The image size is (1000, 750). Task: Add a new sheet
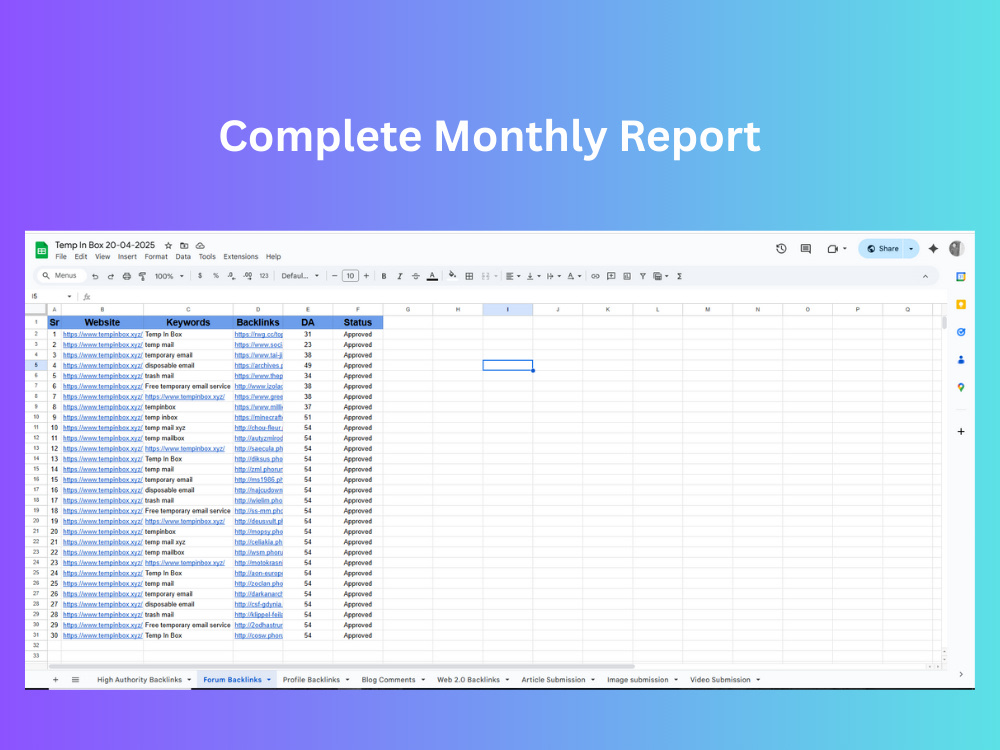tap(55, 680)
